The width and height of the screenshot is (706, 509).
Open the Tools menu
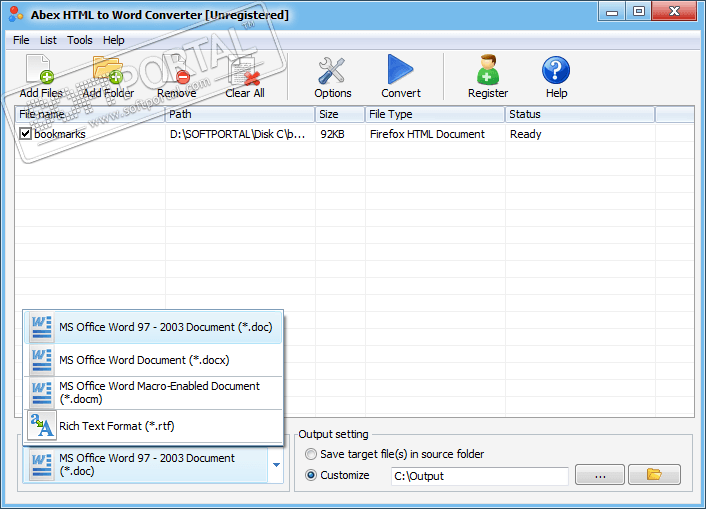pyautogui.click(x=80, y=40)
